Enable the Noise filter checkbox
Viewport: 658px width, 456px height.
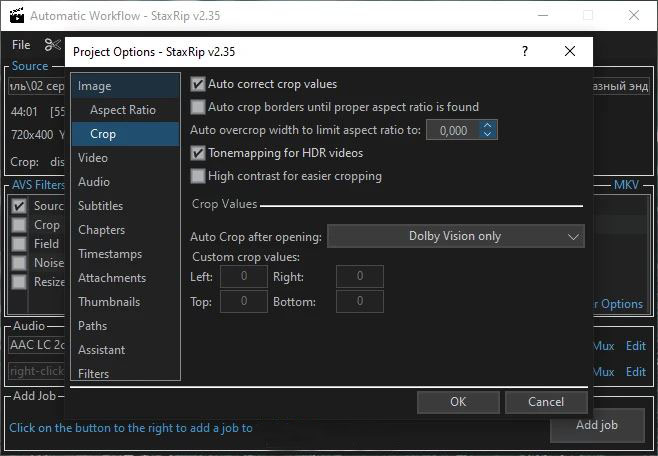point(19,263)
